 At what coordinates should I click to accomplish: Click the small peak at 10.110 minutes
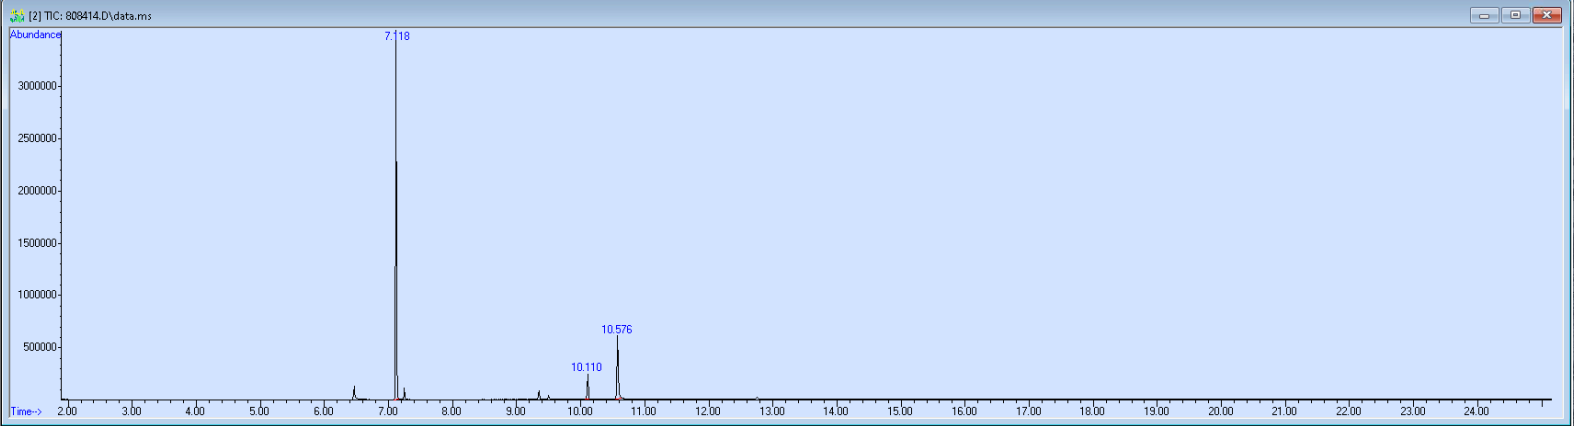tap(587, 388)
